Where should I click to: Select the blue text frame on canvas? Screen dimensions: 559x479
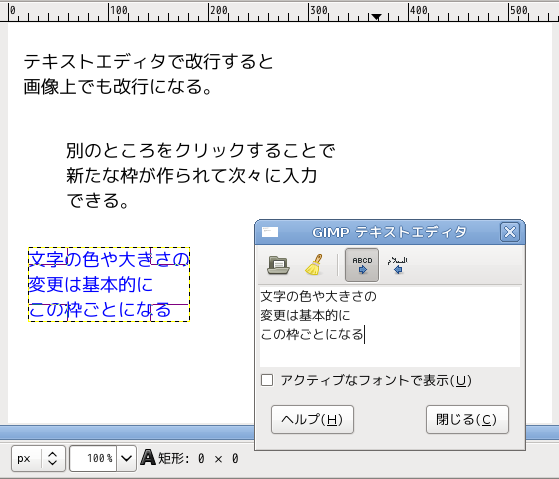tap(109, 284)
